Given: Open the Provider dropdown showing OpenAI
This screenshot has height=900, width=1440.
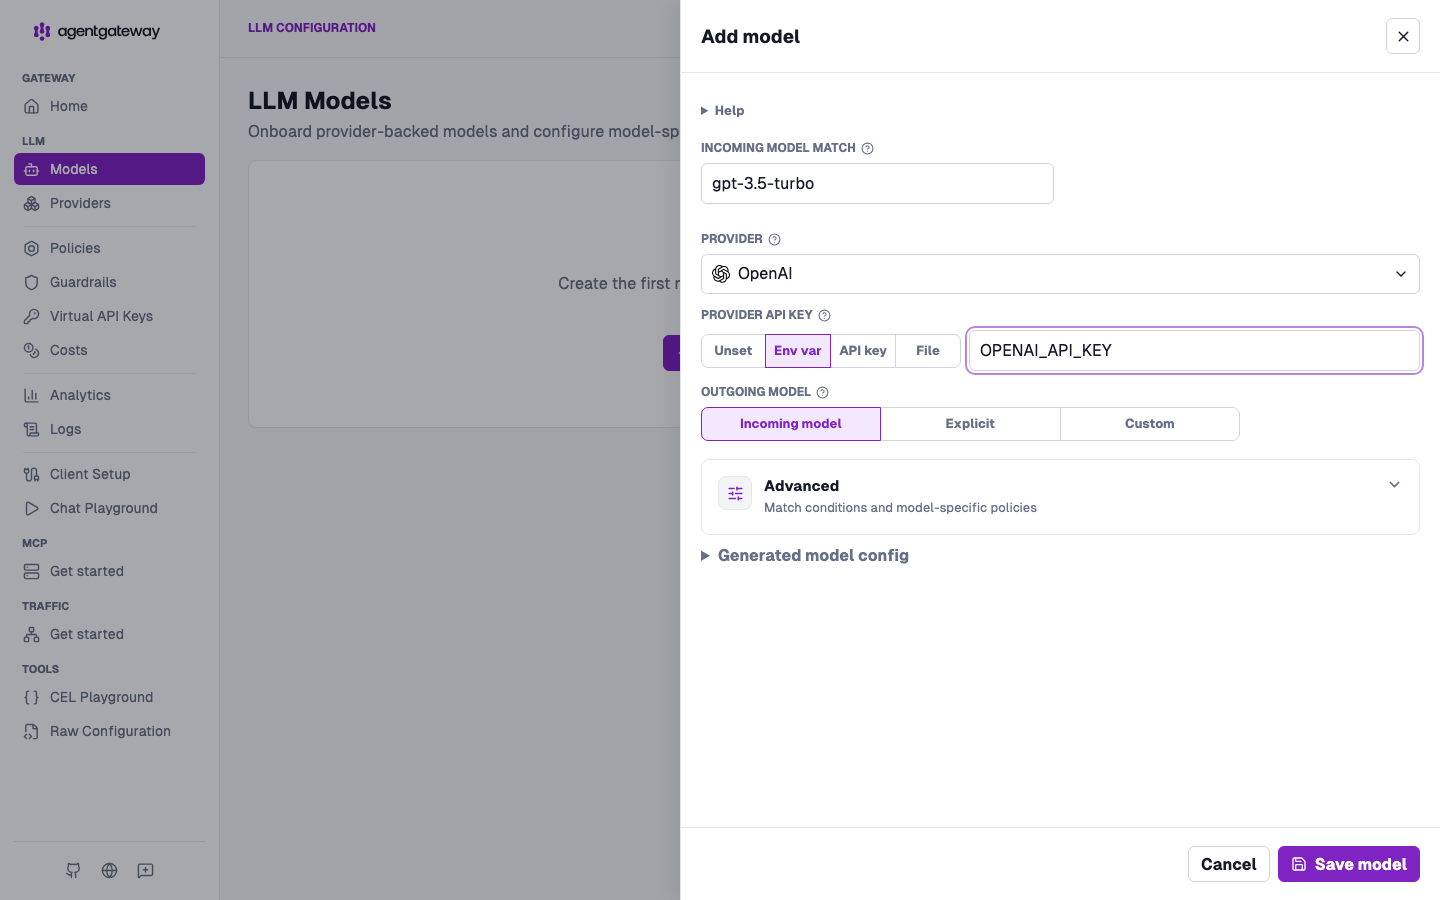Looking at the screenshot, I should (x=1060, y=274).
